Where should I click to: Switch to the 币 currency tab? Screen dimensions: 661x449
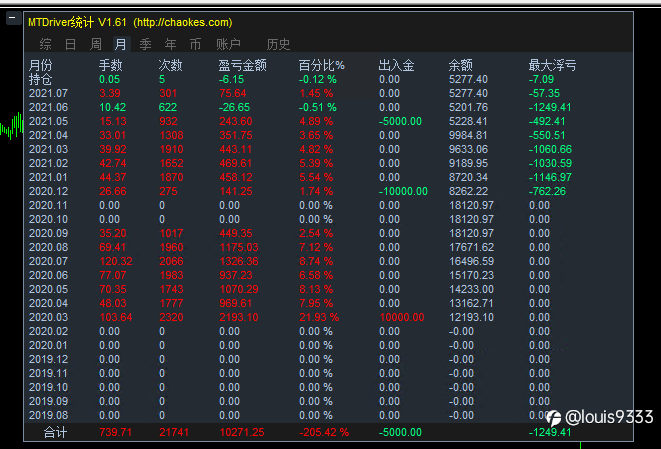click(x=195, y=44)
